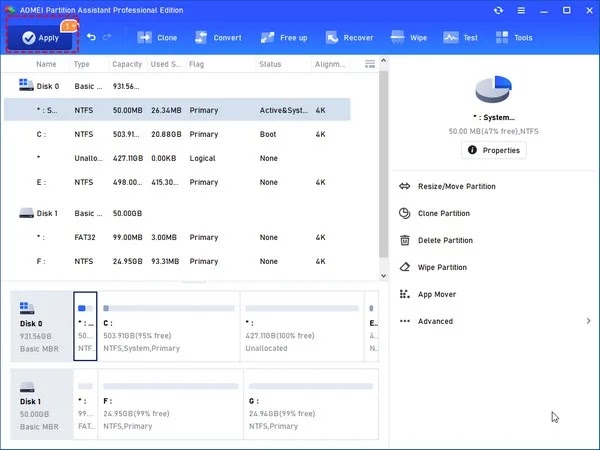This screenshot has height=450, width=600.
Task: Click the app logo in title bar
Action: tap(10, 10)
